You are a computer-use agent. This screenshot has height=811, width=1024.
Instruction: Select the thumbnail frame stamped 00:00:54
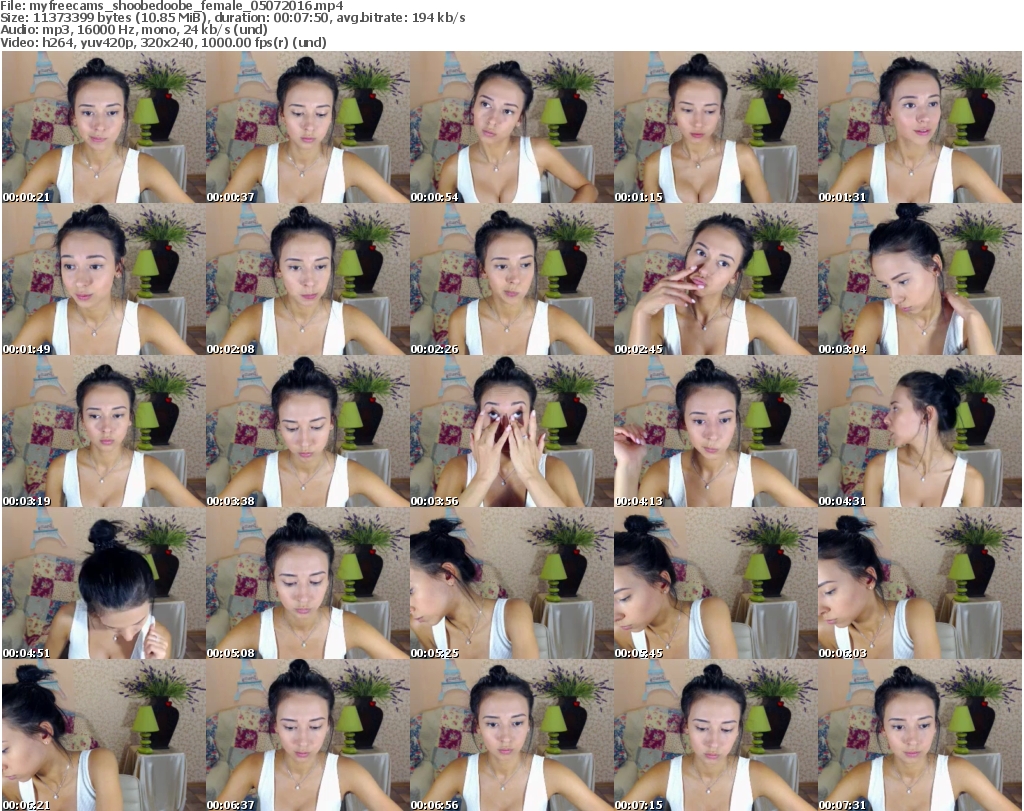click(511, 127)
